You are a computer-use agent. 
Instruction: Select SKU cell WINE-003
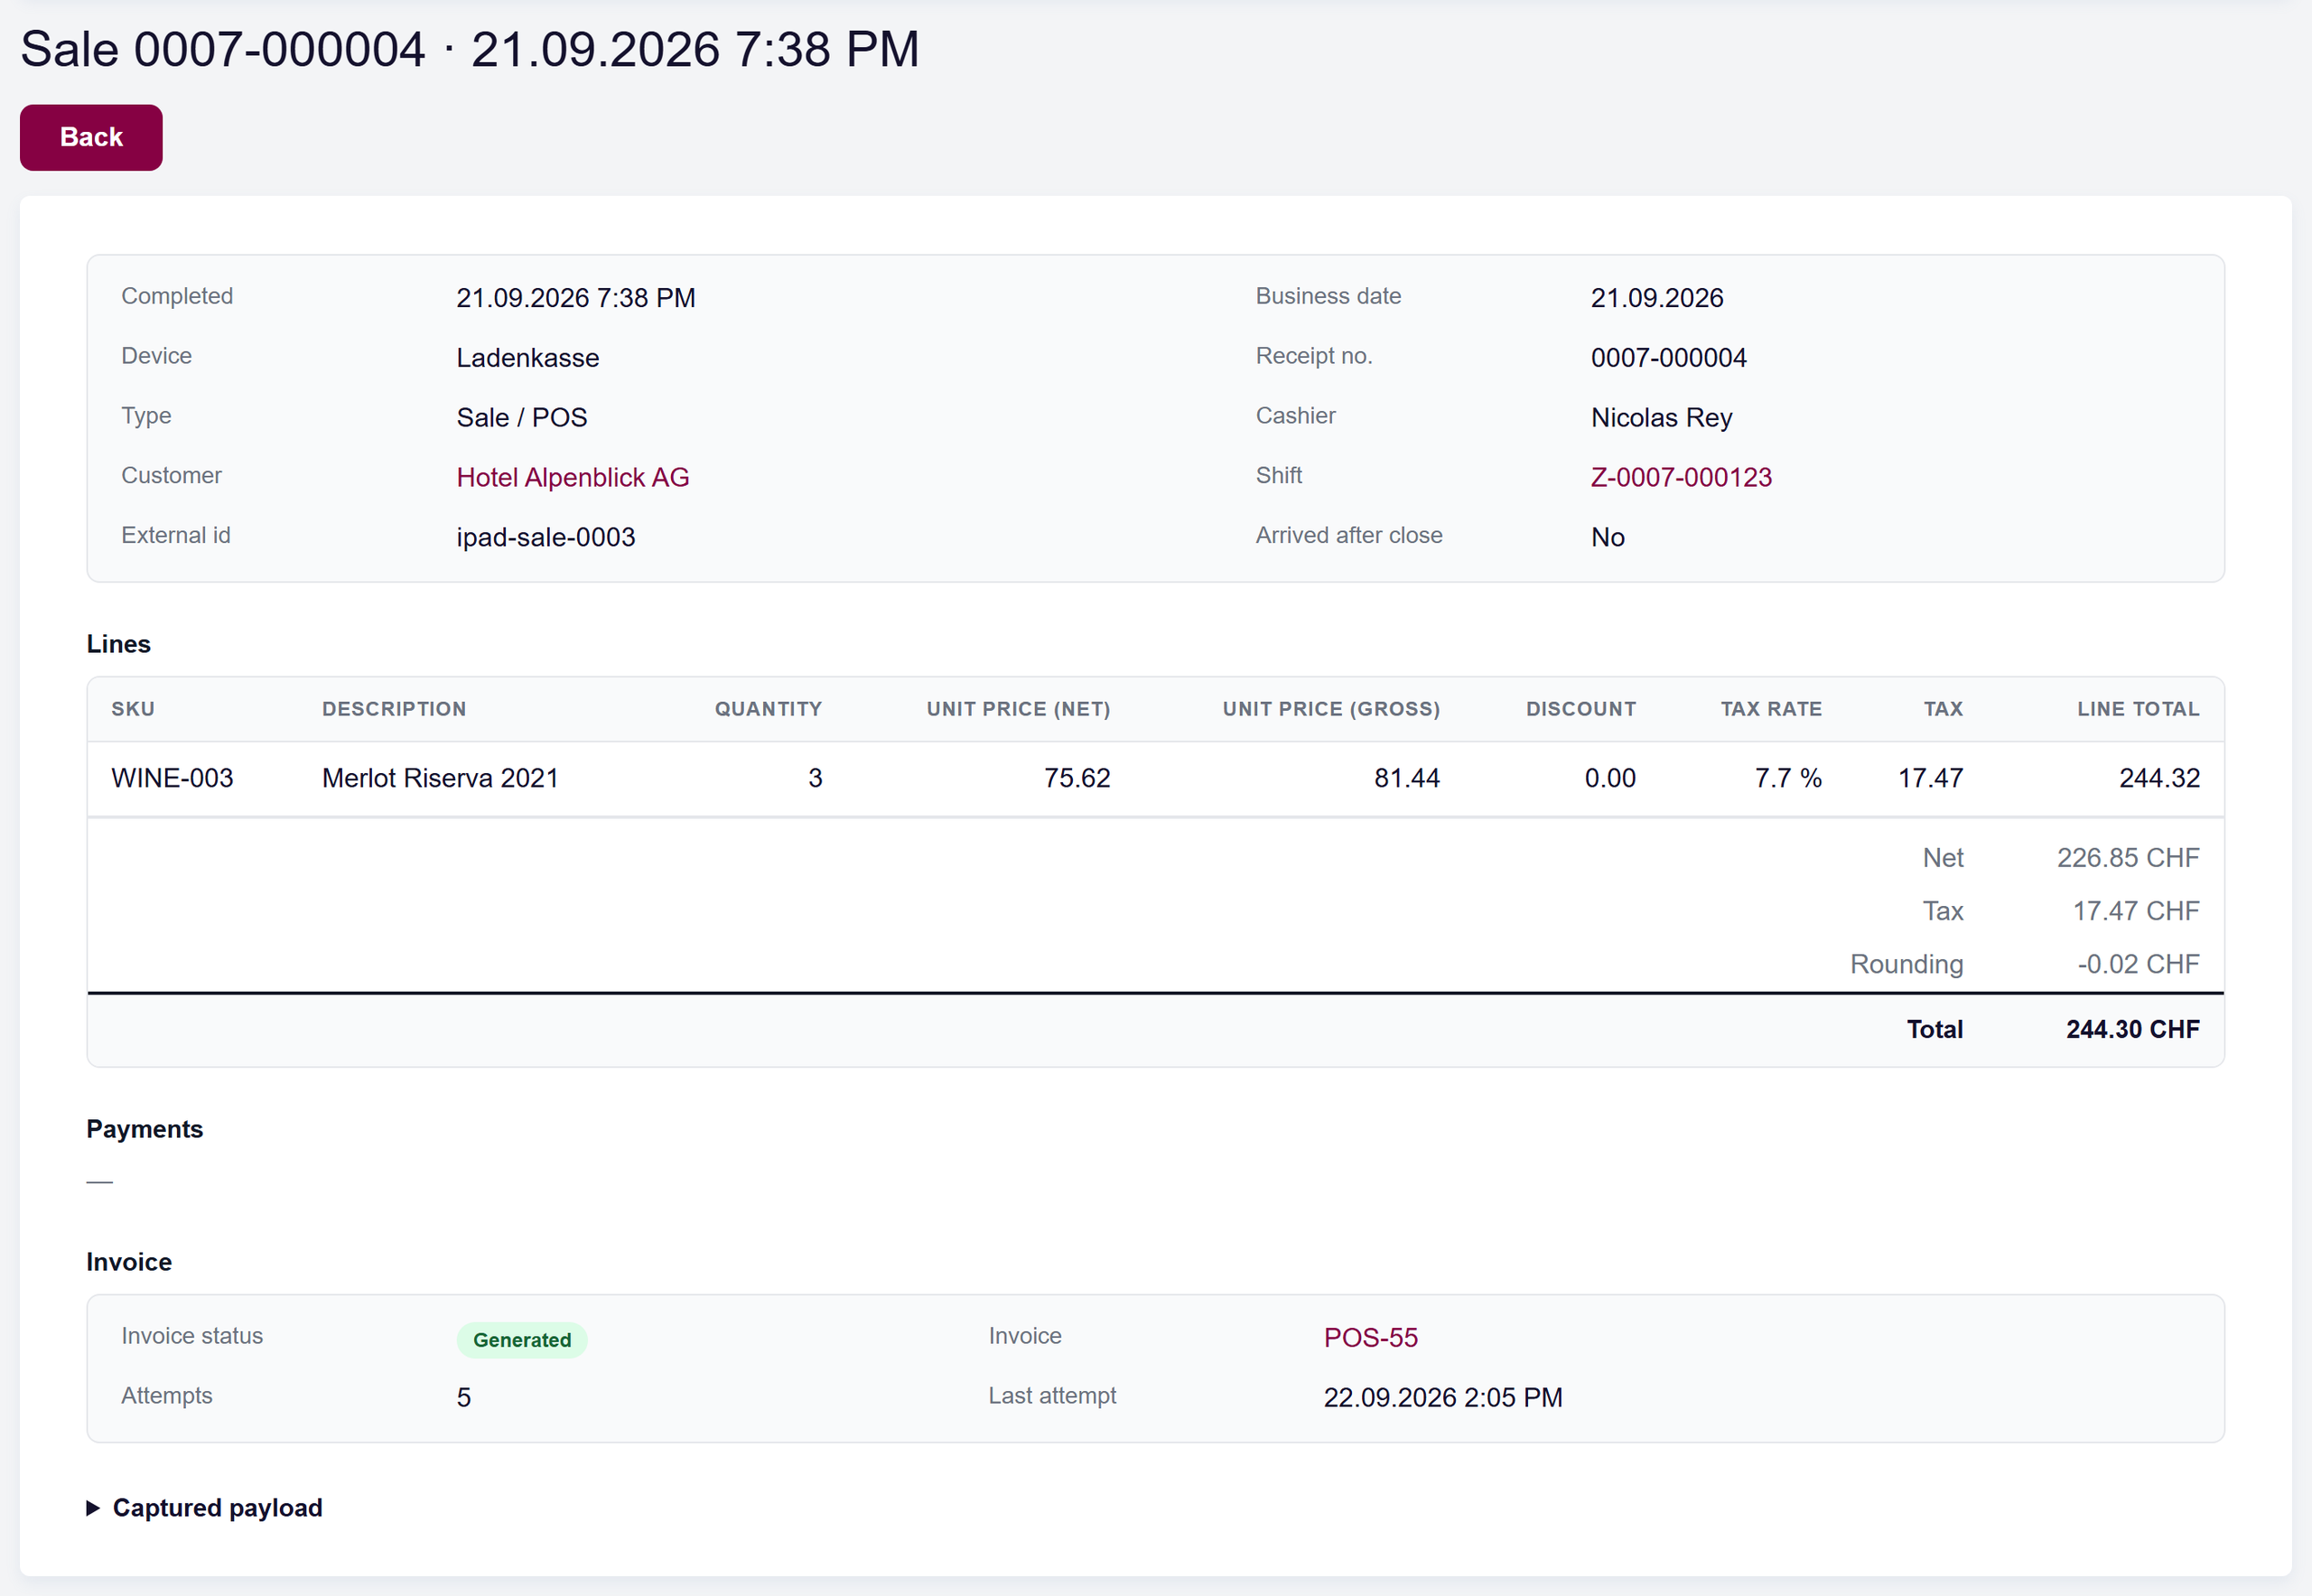(x=172, y=778)
